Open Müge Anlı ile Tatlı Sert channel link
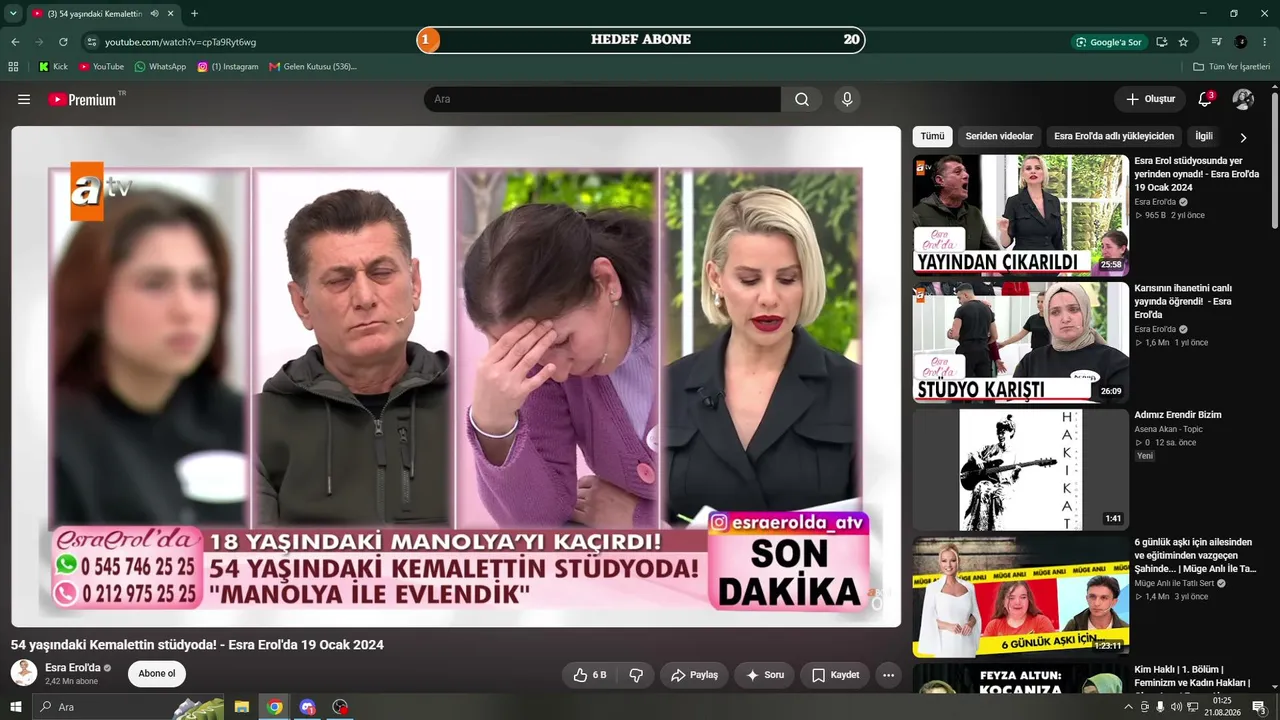This screenshot has height=720, width=1280. pos(1174,583)
